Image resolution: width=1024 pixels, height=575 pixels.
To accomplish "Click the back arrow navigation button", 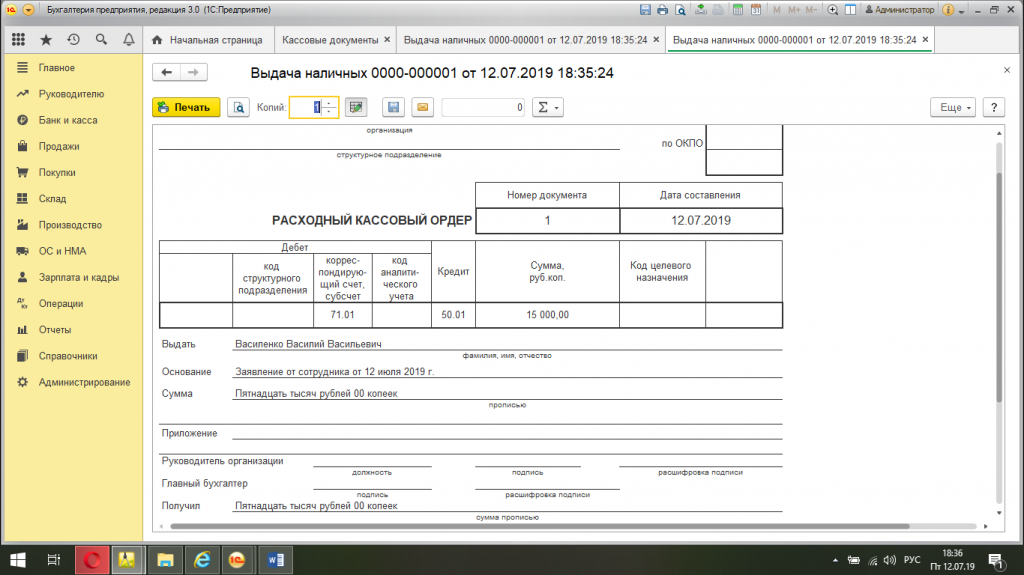I will [x=167, y=72].
